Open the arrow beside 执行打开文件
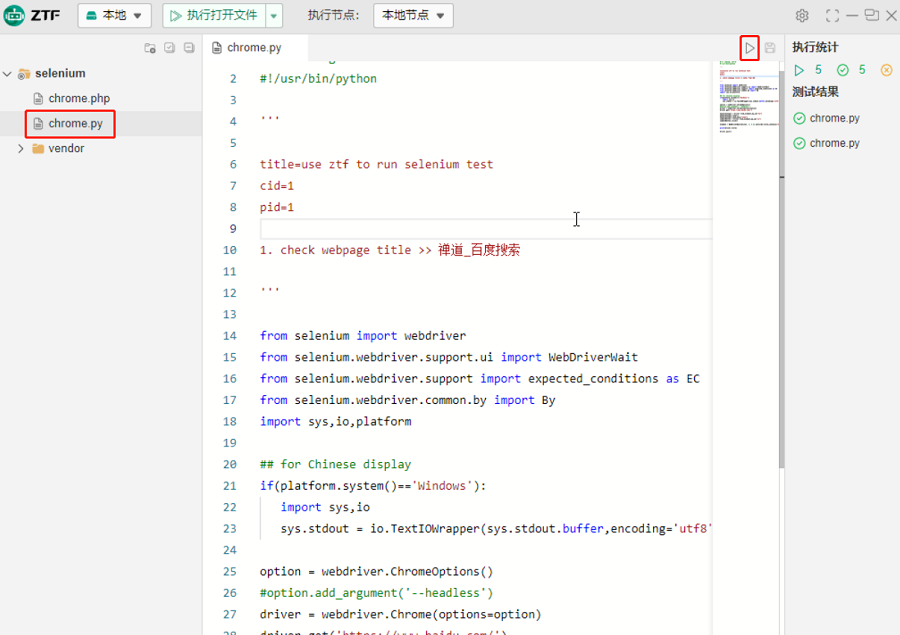 tap(274, 16)
